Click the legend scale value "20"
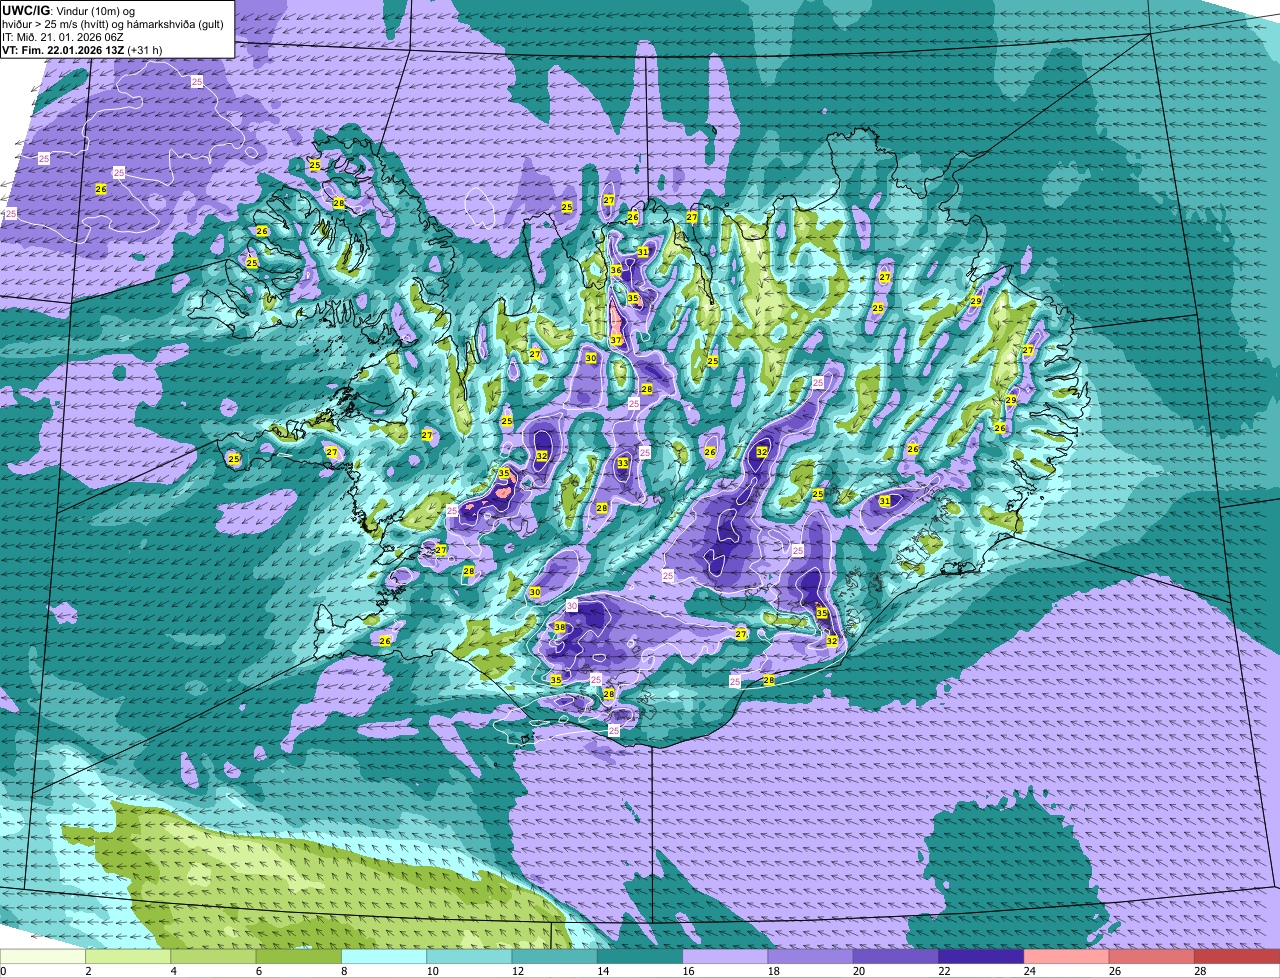 coord(858,971)
